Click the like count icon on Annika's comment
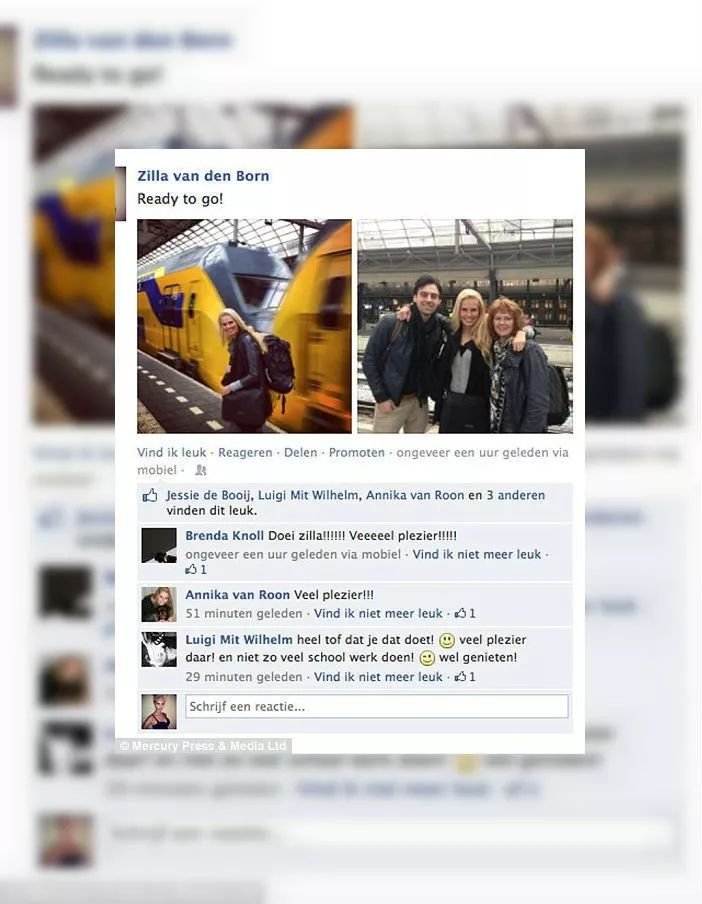This screenshot has height=904, width=702. (x=460, y=613)
